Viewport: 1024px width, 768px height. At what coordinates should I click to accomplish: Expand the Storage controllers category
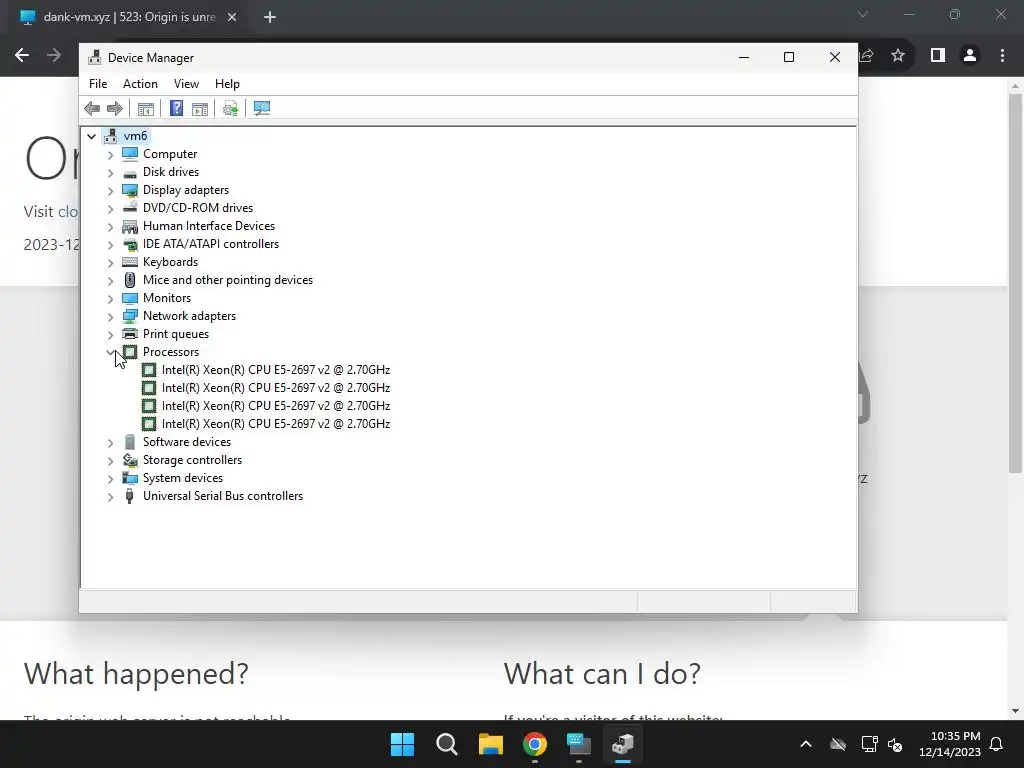[110, 460]
